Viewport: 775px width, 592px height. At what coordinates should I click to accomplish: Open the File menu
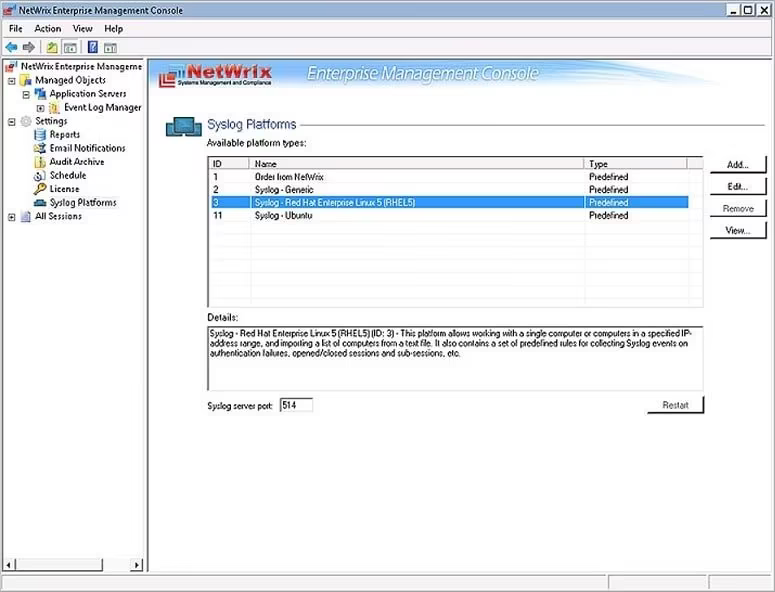[16, 29]
